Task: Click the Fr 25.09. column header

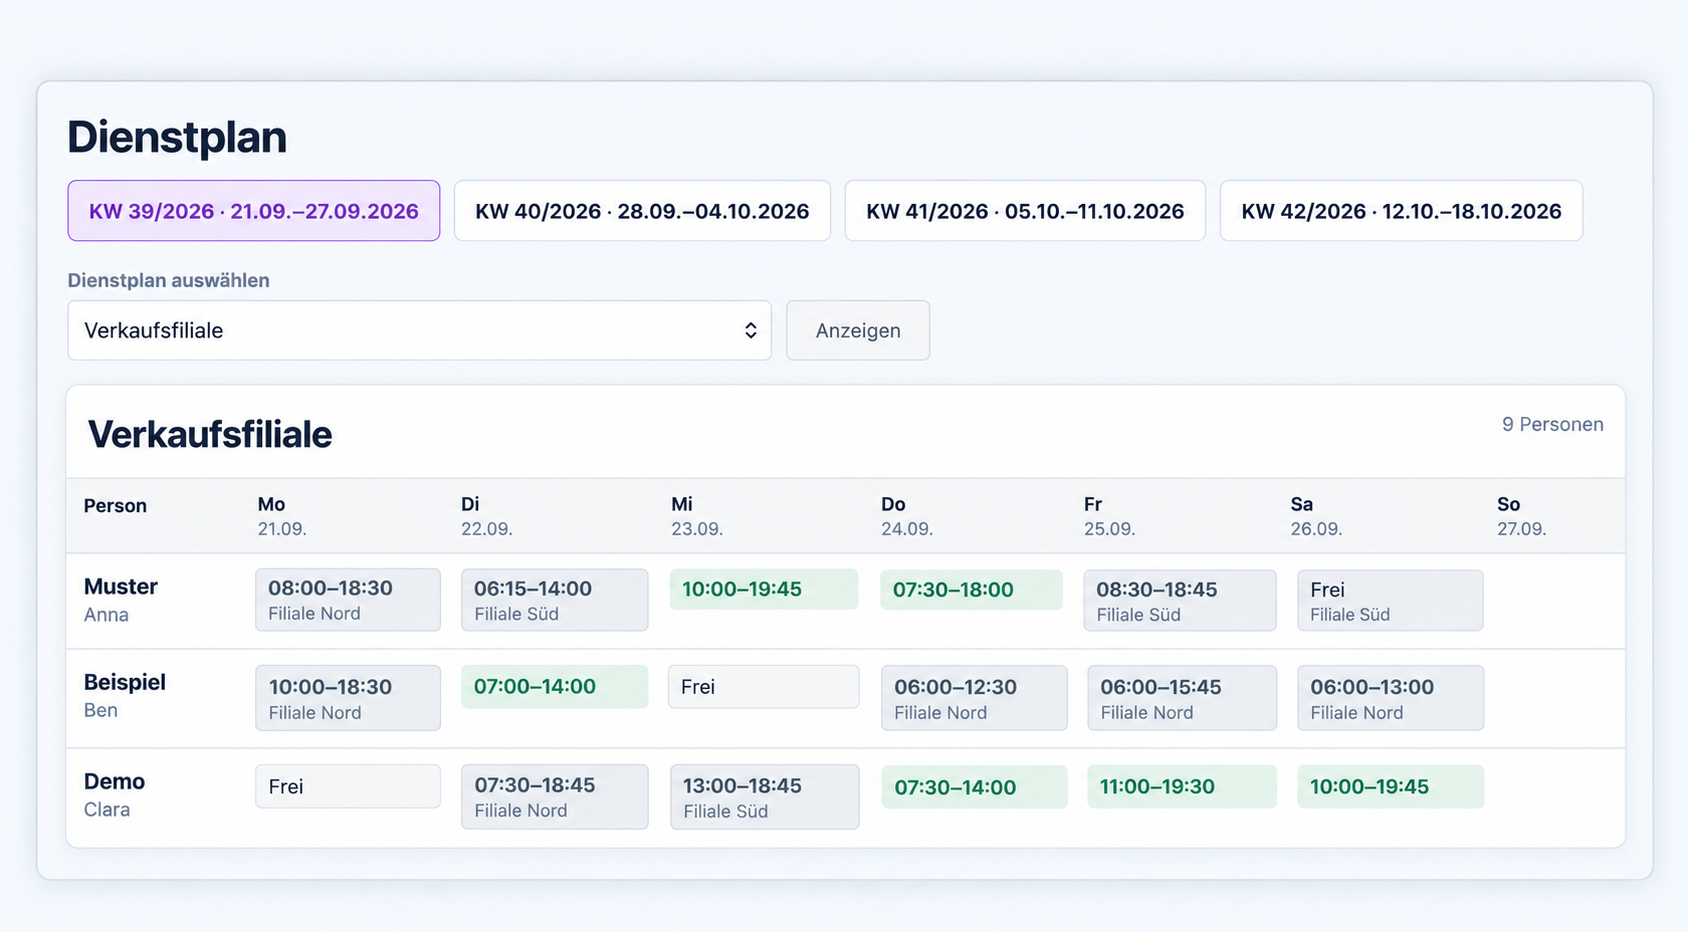Action: click(1110, 516)
